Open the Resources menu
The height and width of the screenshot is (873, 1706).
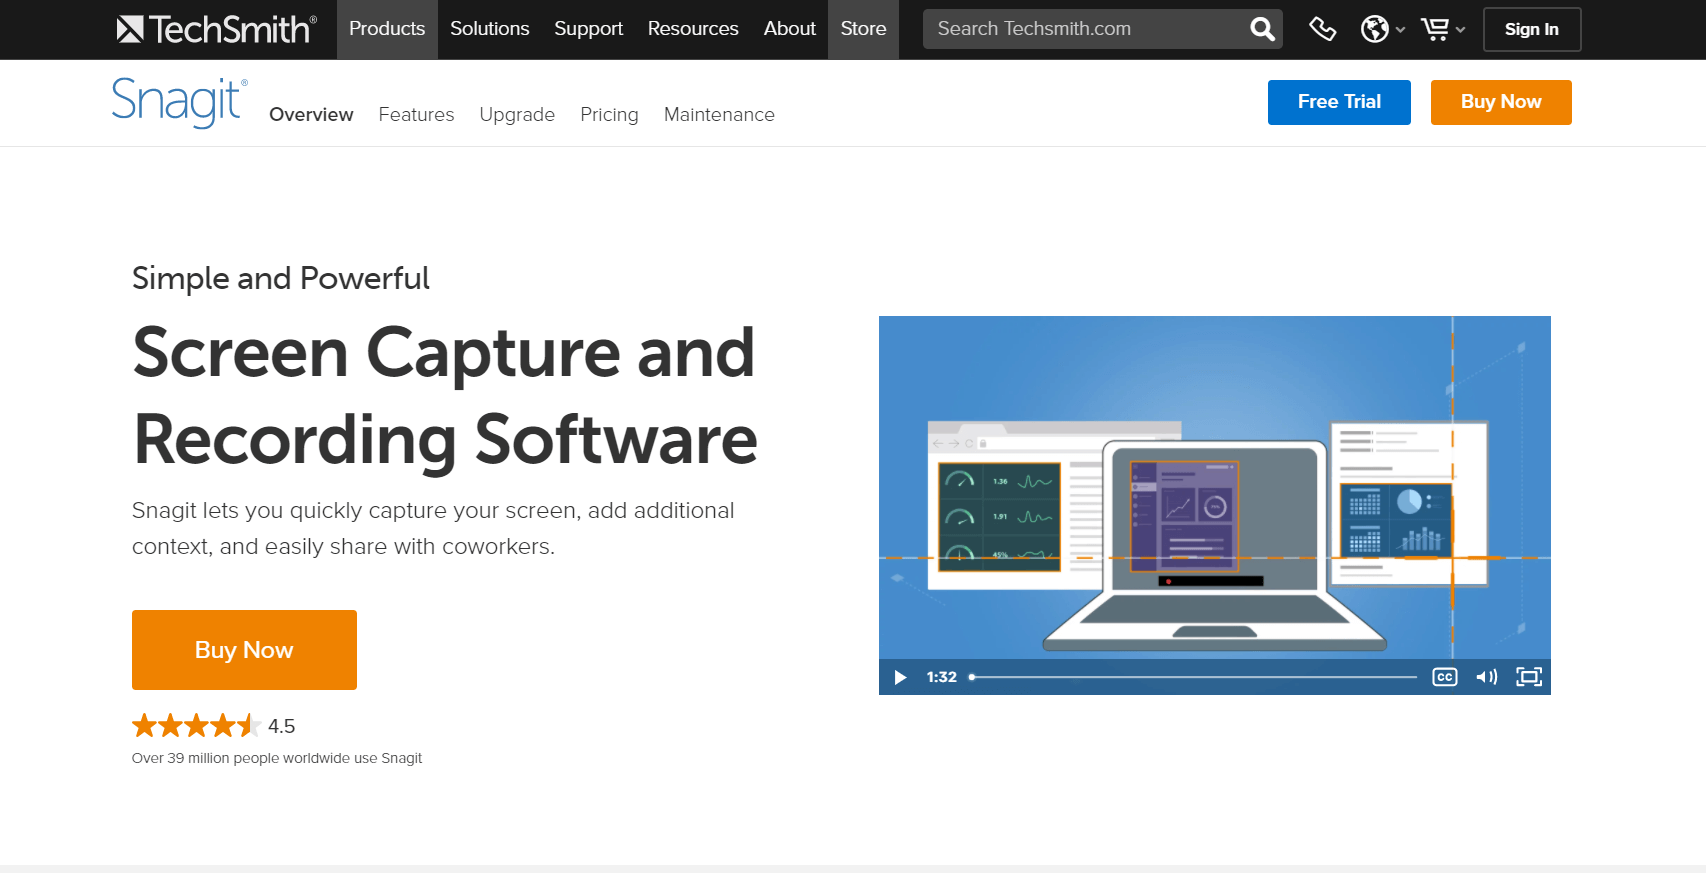point(693,29)
